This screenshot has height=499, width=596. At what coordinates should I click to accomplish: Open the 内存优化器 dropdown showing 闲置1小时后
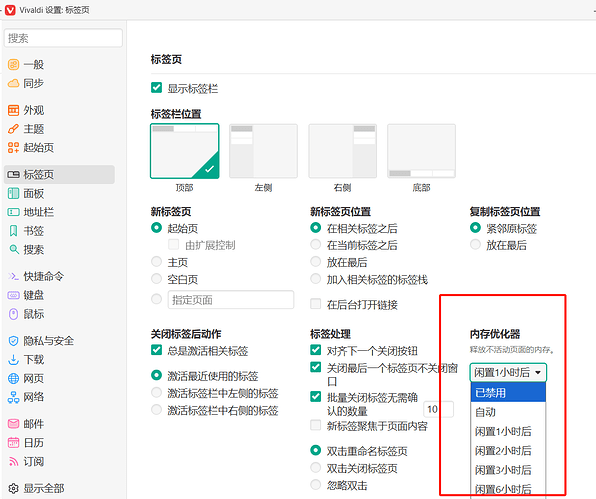click(508, 372)
